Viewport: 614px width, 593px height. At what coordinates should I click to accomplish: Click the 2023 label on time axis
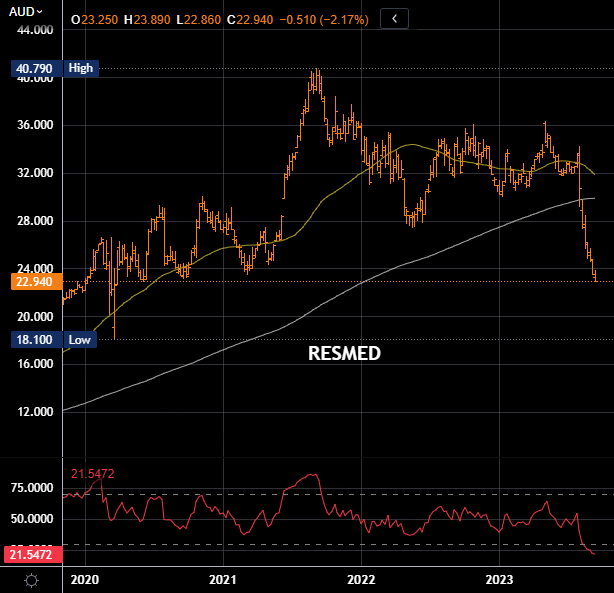(x=499, y=580)
